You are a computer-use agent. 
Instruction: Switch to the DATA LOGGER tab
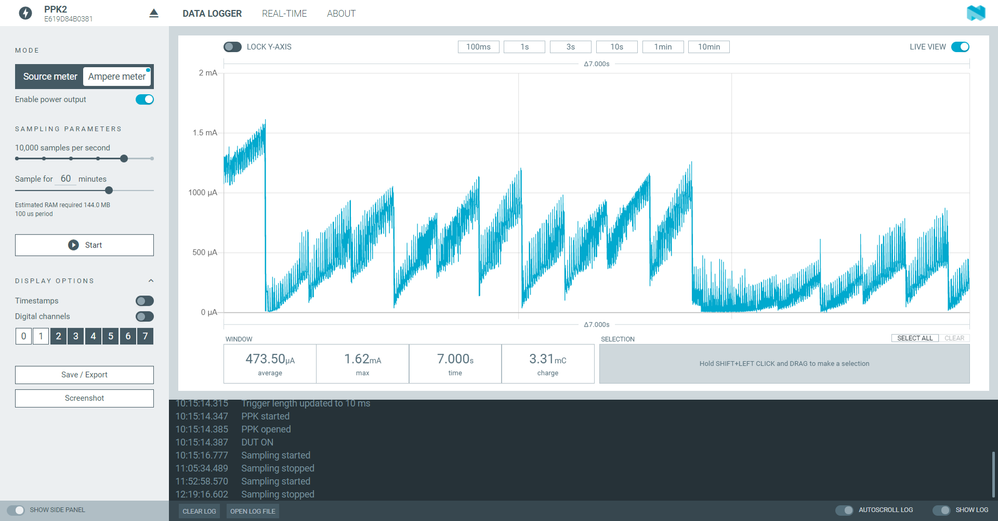[x=212, y=13]
